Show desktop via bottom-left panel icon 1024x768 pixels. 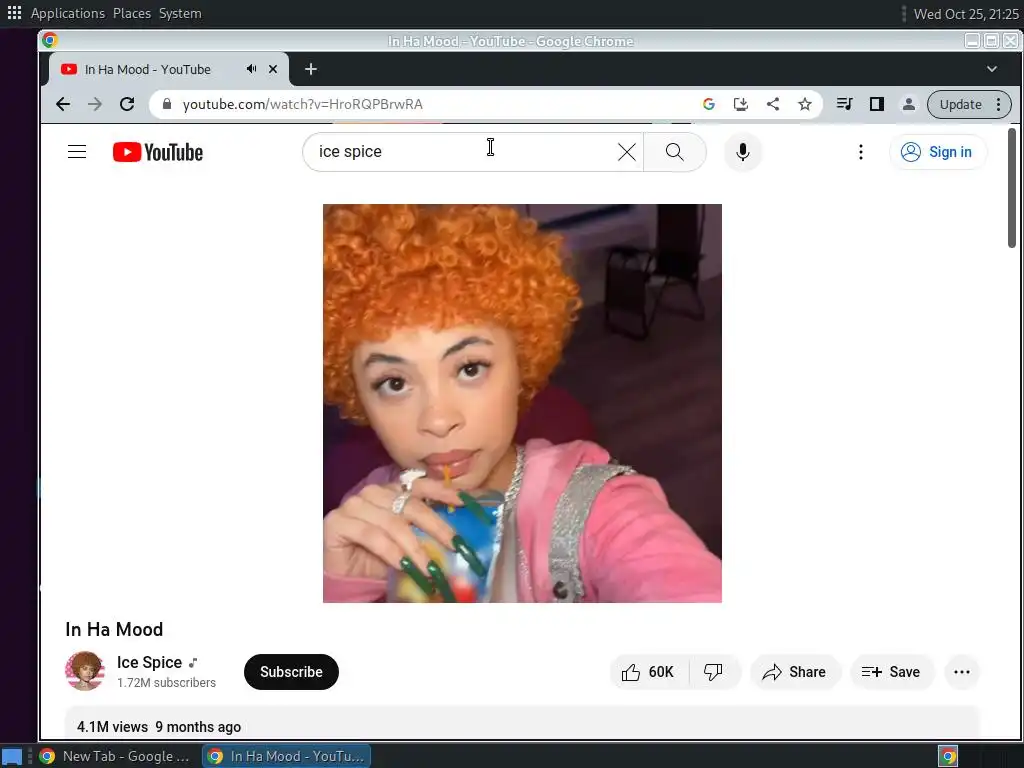12,757
